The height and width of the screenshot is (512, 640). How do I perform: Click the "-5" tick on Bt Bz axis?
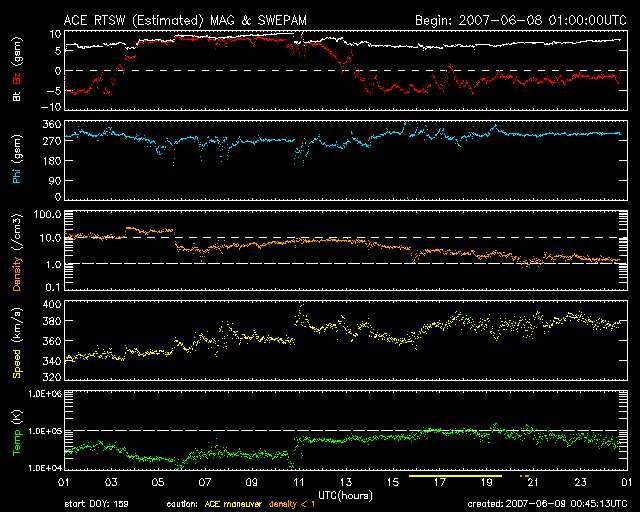point(53,90)
